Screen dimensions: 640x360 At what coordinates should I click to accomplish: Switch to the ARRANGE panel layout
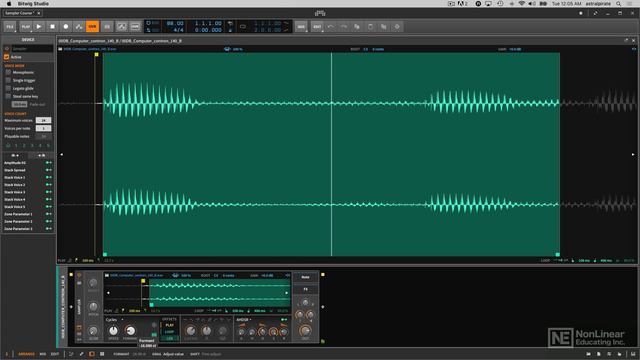[x=27, y=354]
